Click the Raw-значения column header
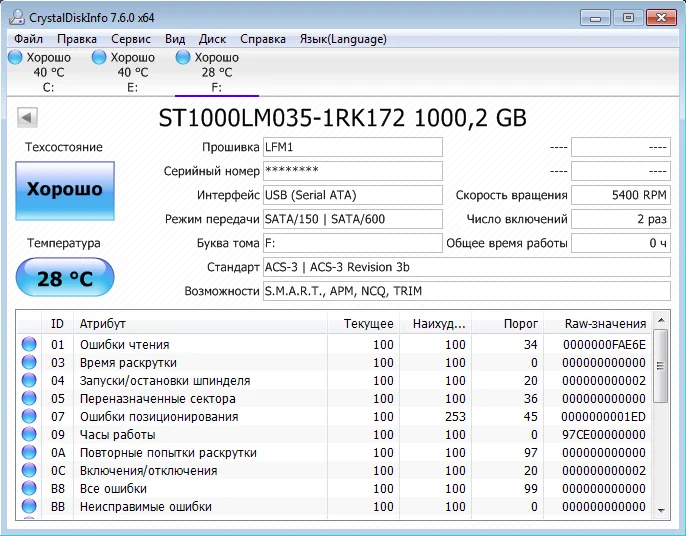686x536 pixels. tap(605, 323)
